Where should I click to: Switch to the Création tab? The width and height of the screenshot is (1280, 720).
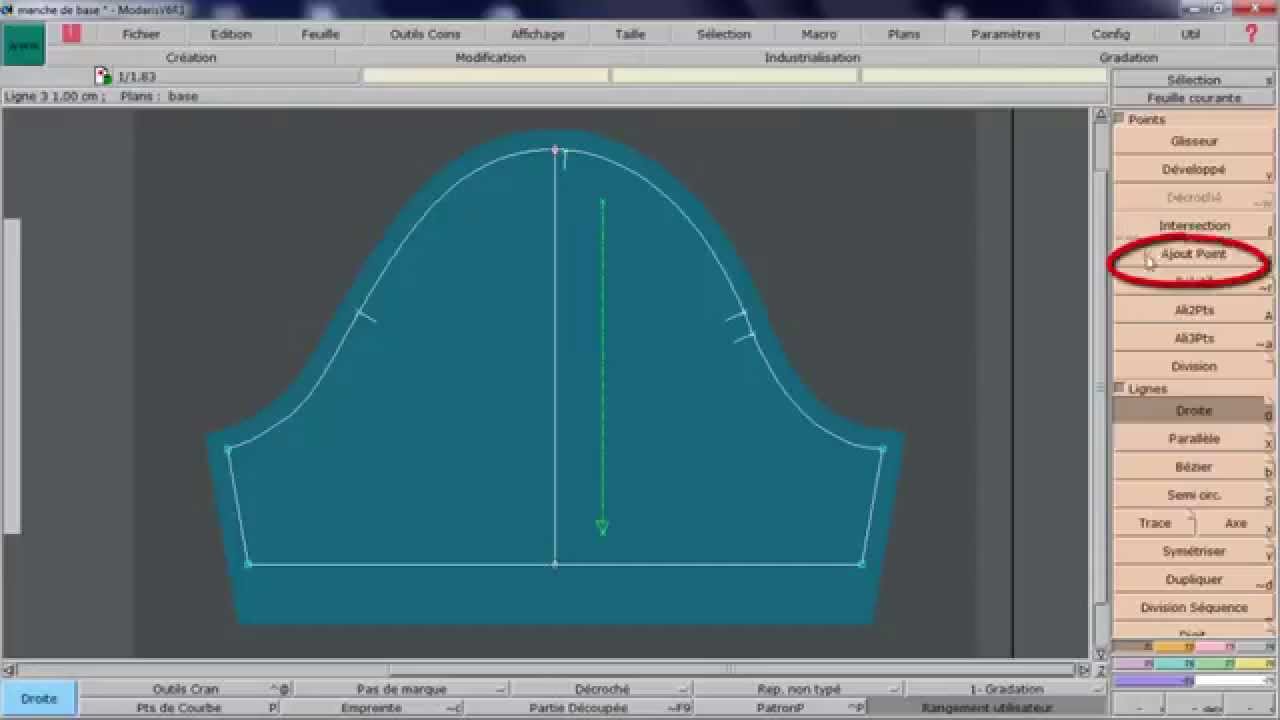pyautogui.click(x=191, y=58)
